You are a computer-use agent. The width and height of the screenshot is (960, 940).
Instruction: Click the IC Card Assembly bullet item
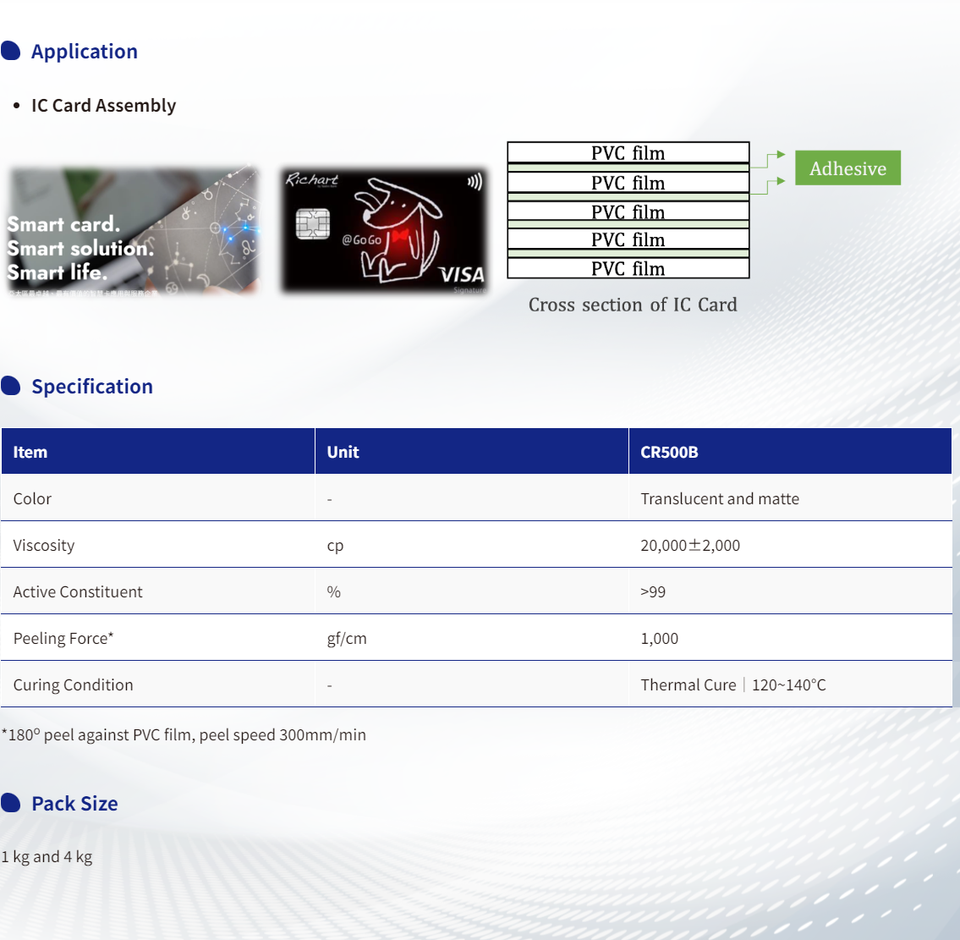103,105
